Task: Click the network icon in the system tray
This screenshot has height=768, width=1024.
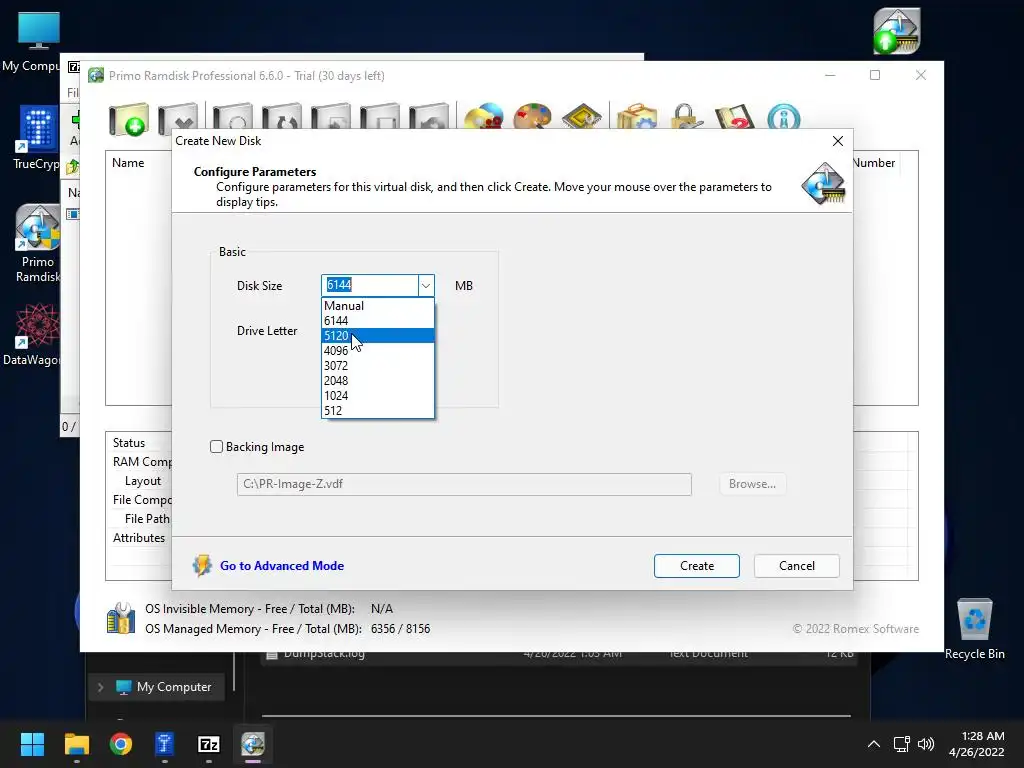Action: coord(902,744)
